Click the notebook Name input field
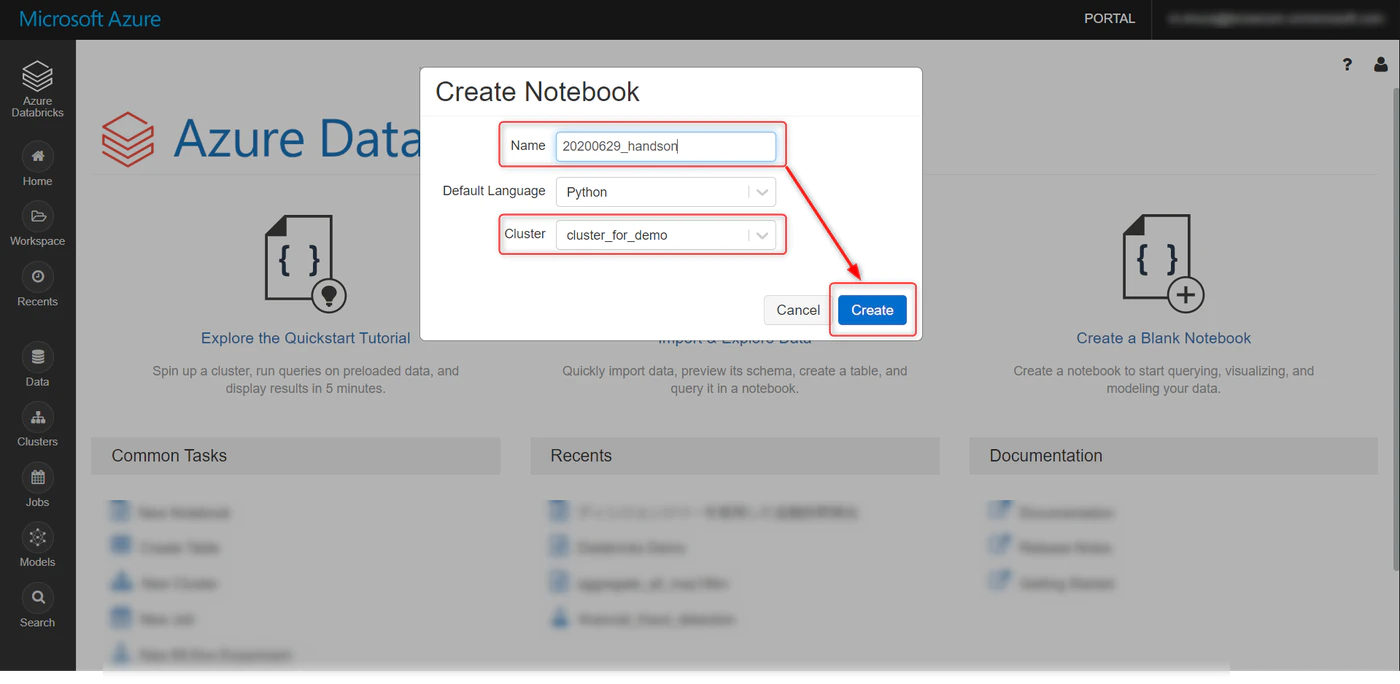 [x=666, y=146]
